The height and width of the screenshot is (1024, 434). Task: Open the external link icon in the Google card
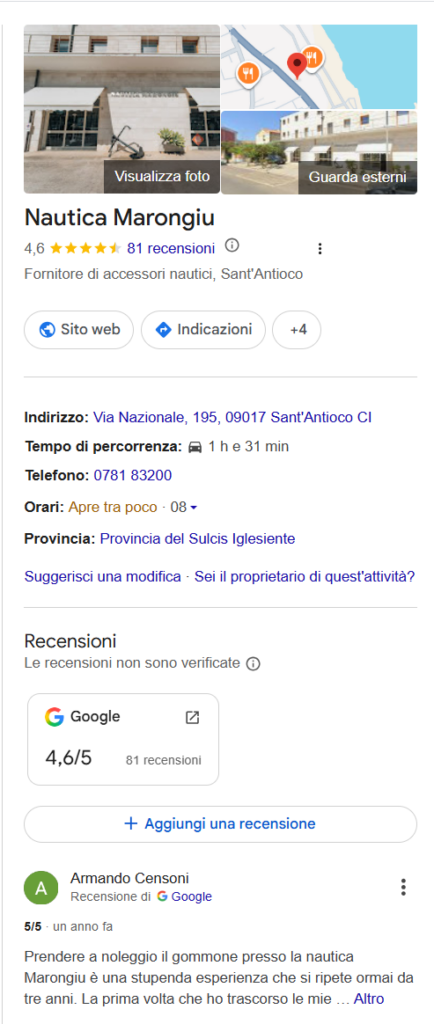[192, 717]
